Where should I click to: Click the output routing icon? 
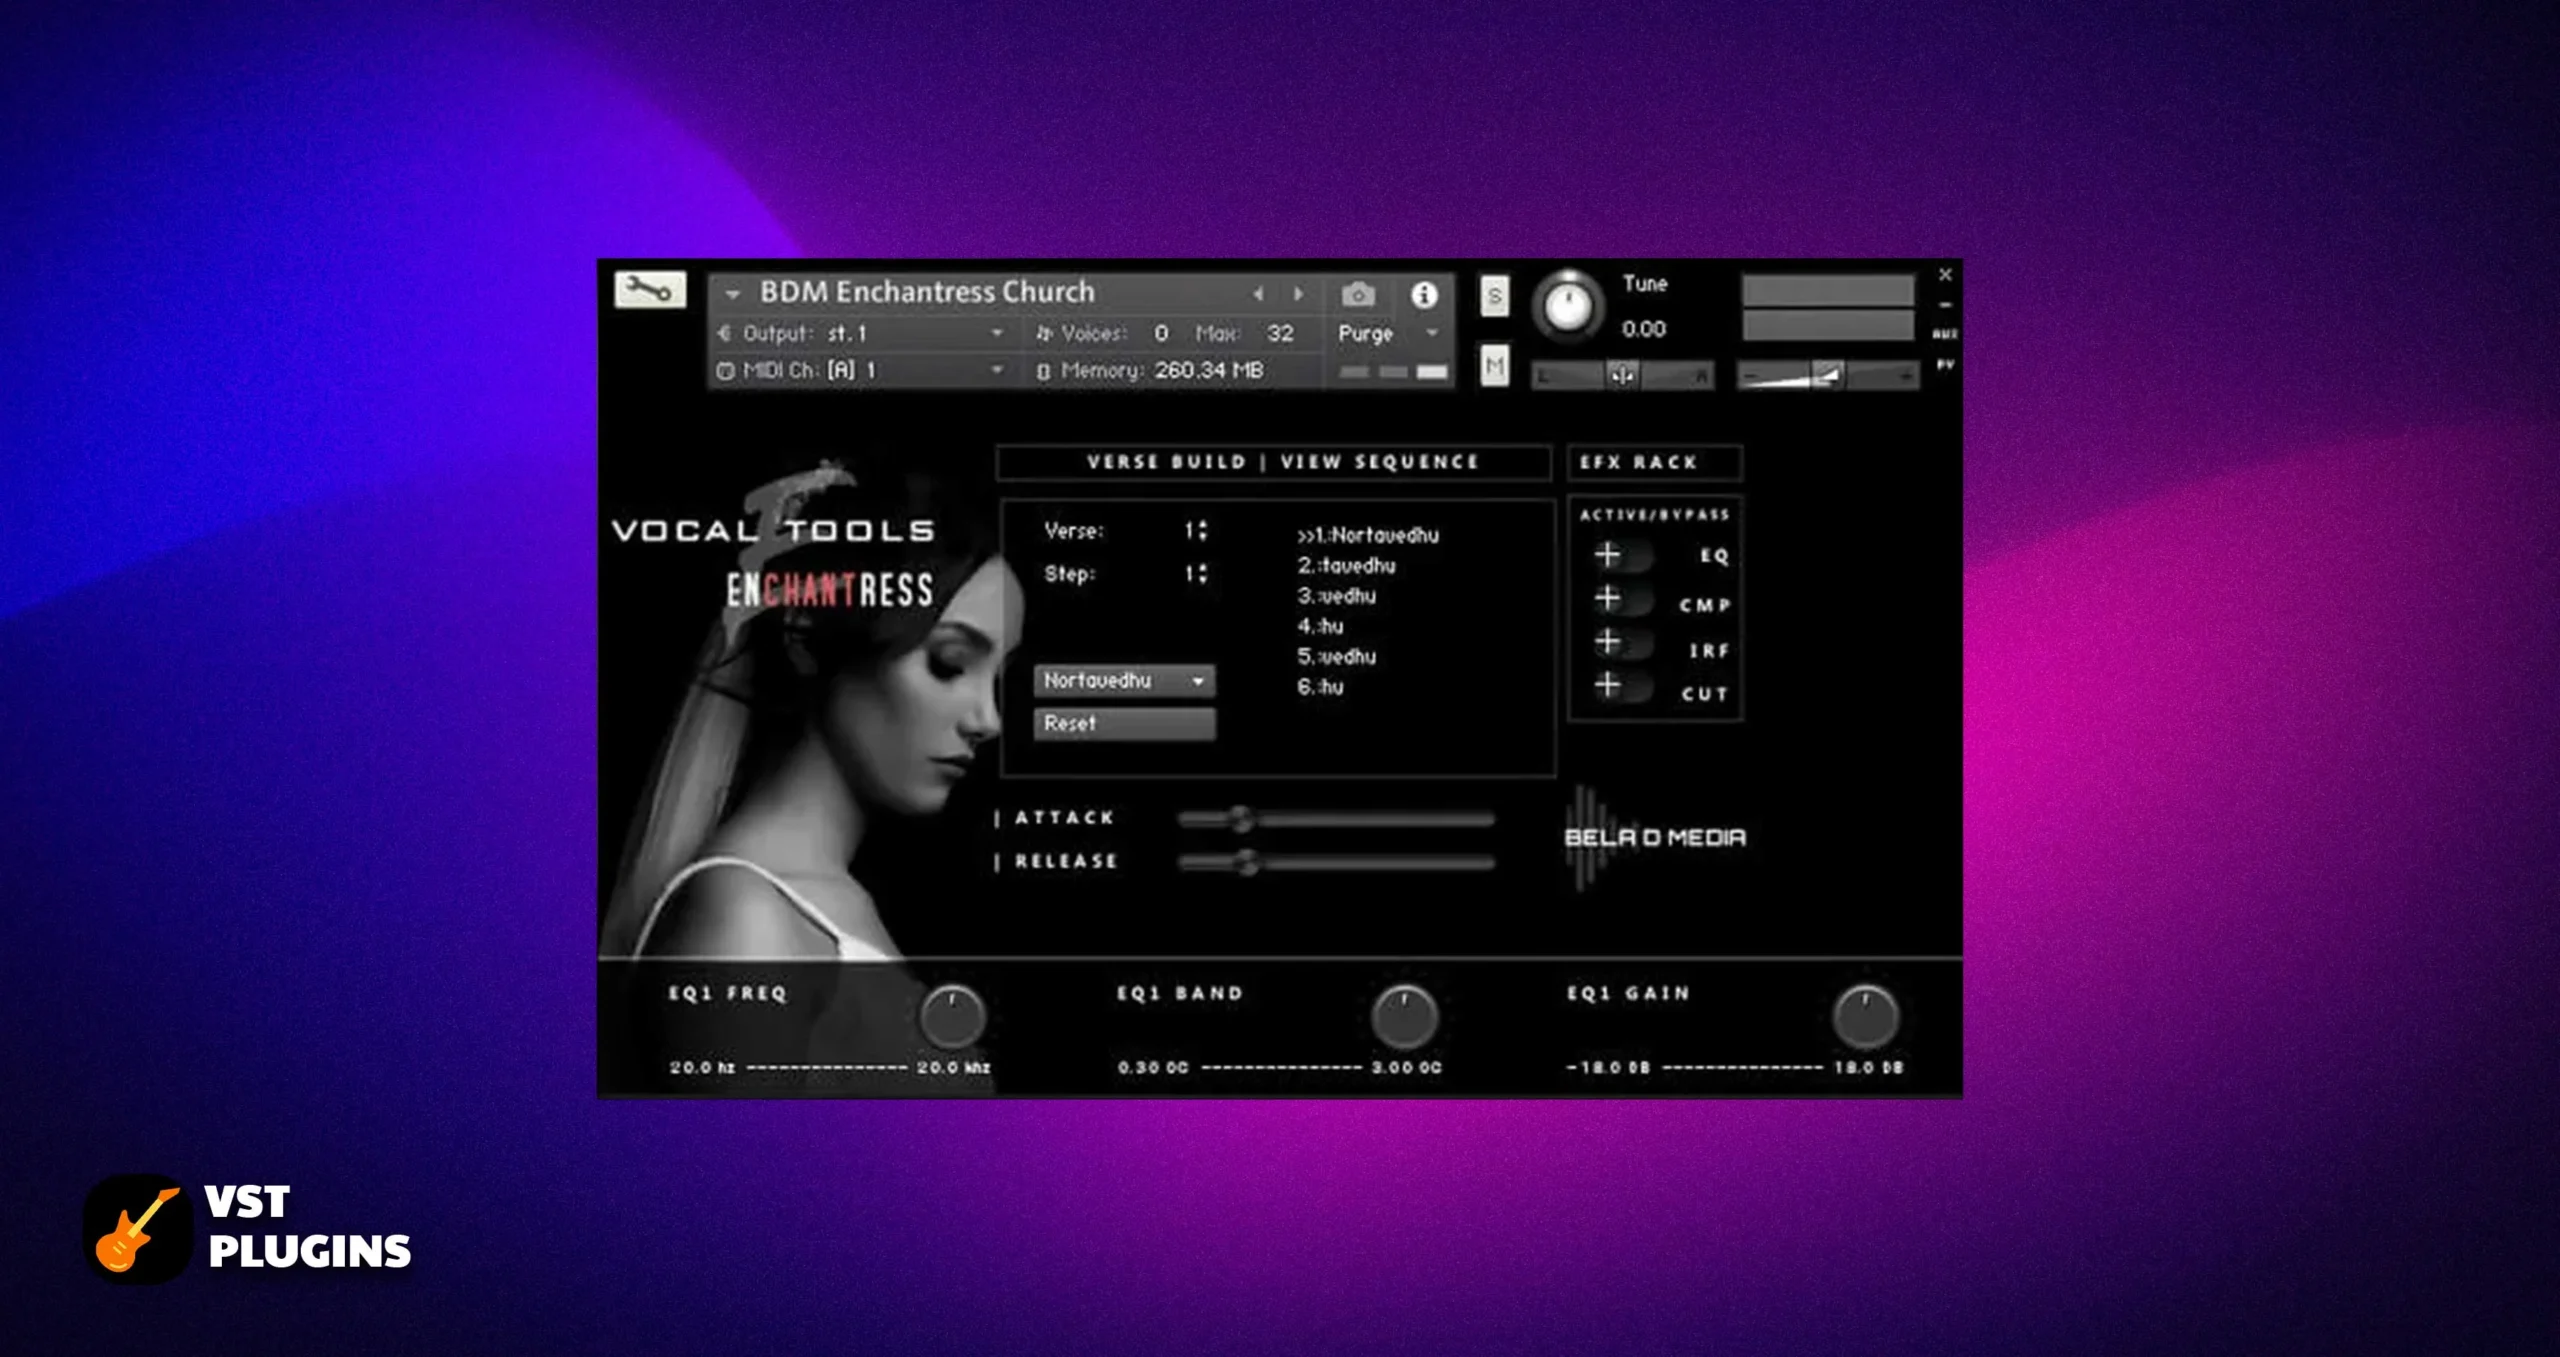point(725,333)
